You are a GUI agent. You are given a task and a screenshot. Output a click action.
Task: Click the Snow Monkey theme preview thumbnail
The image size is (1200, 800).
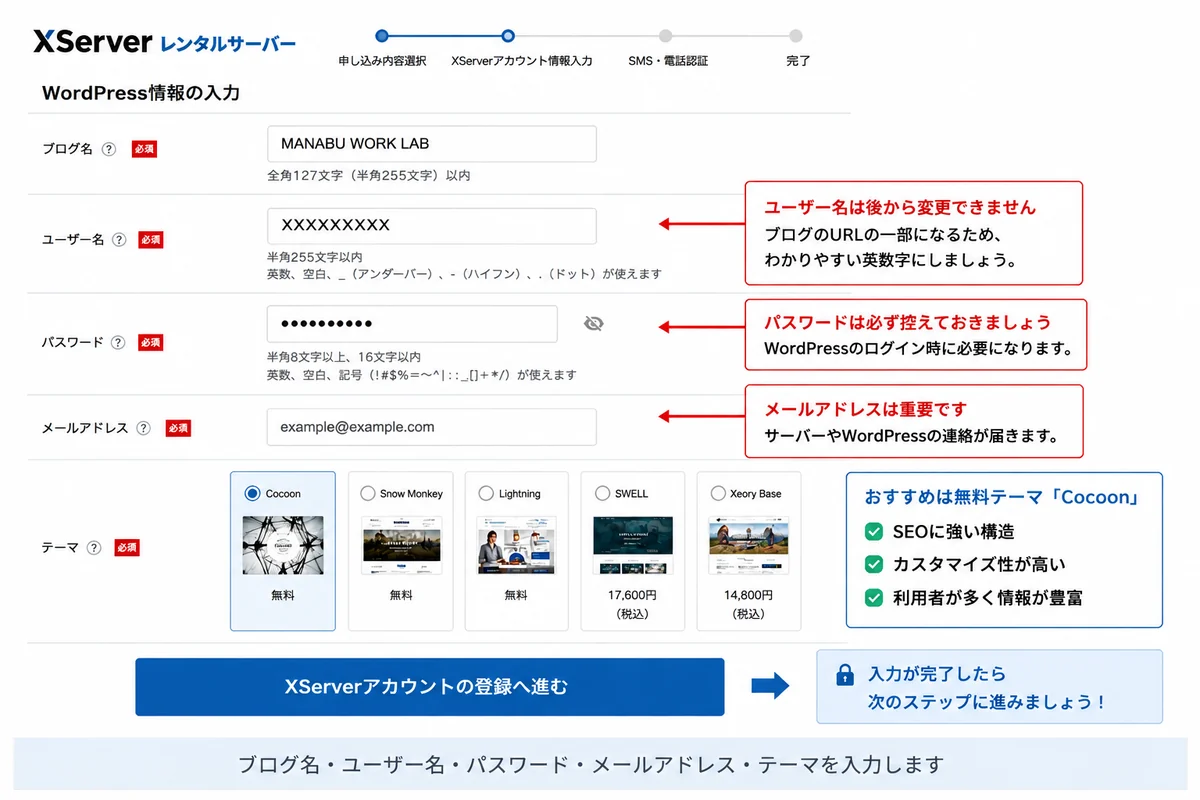point(400,545)
